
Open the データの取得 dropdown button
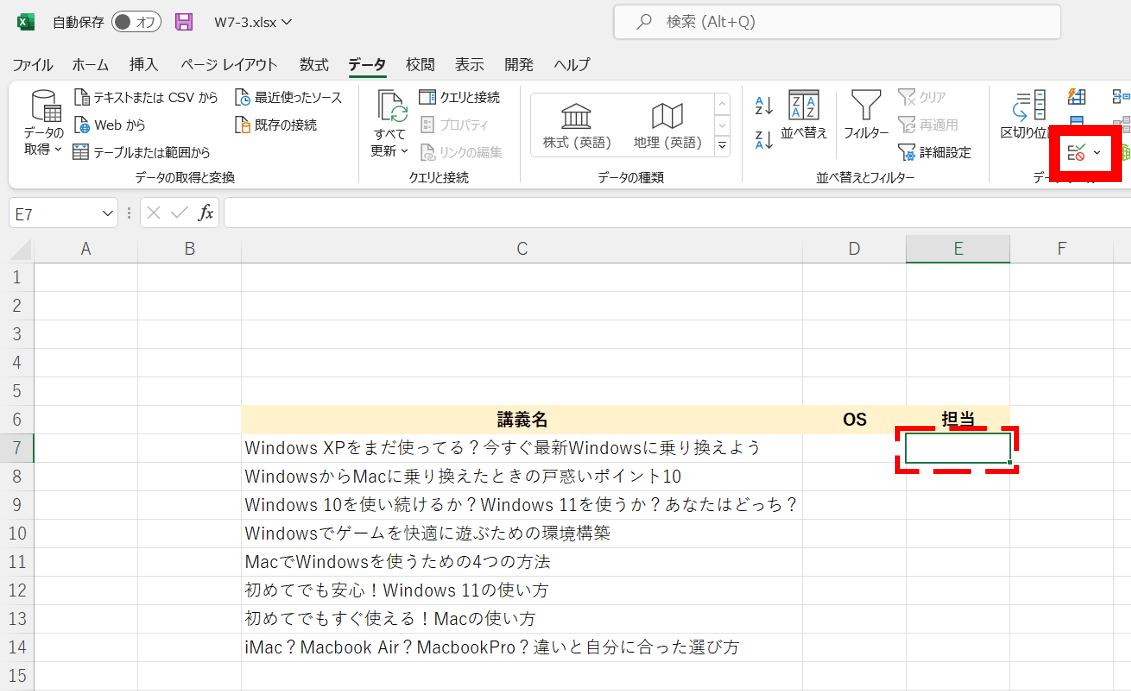tap(44, 123)
